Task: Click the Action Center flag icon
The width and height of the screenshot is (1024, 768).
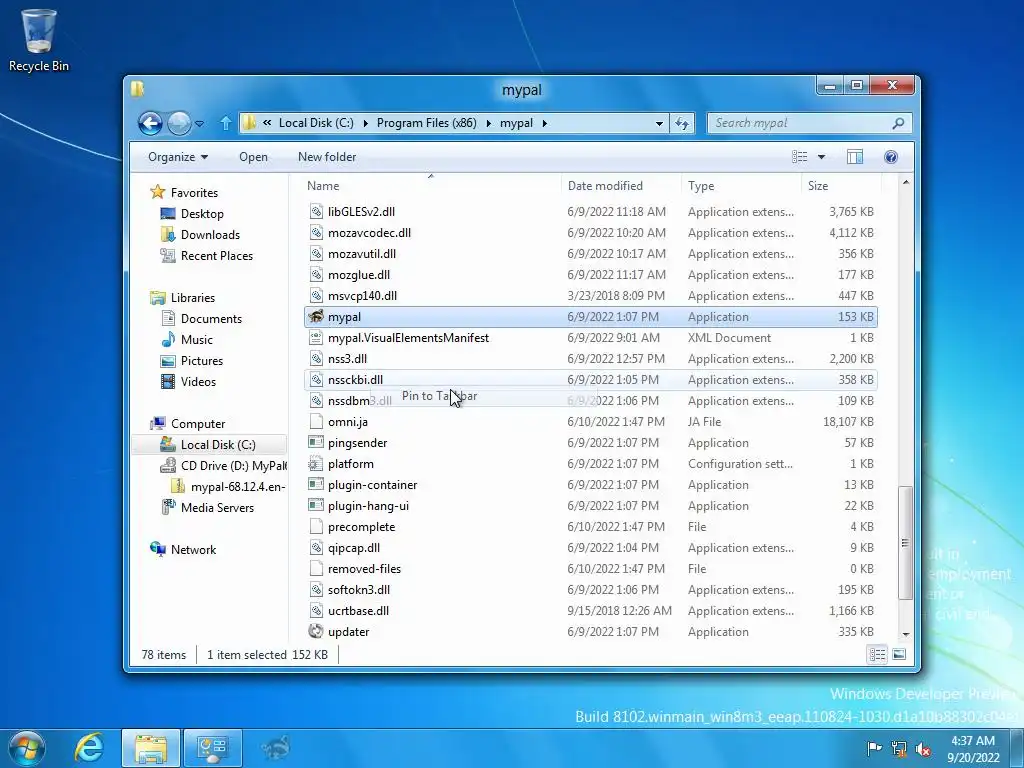Action: [874, 748]
